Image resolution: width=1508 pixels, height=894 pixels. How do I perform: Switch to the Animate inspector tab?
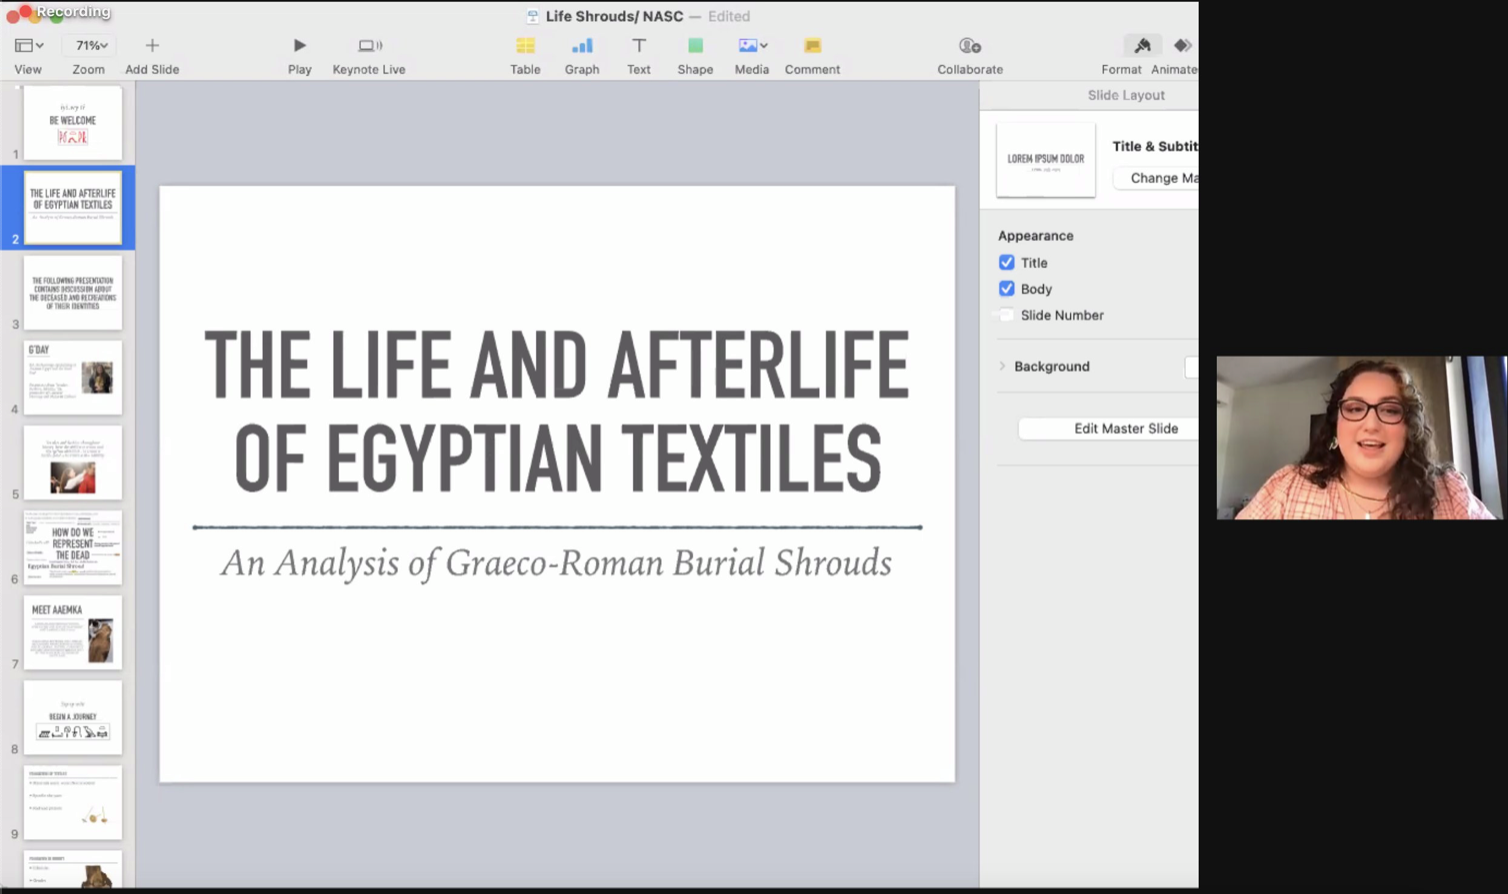1181,46
